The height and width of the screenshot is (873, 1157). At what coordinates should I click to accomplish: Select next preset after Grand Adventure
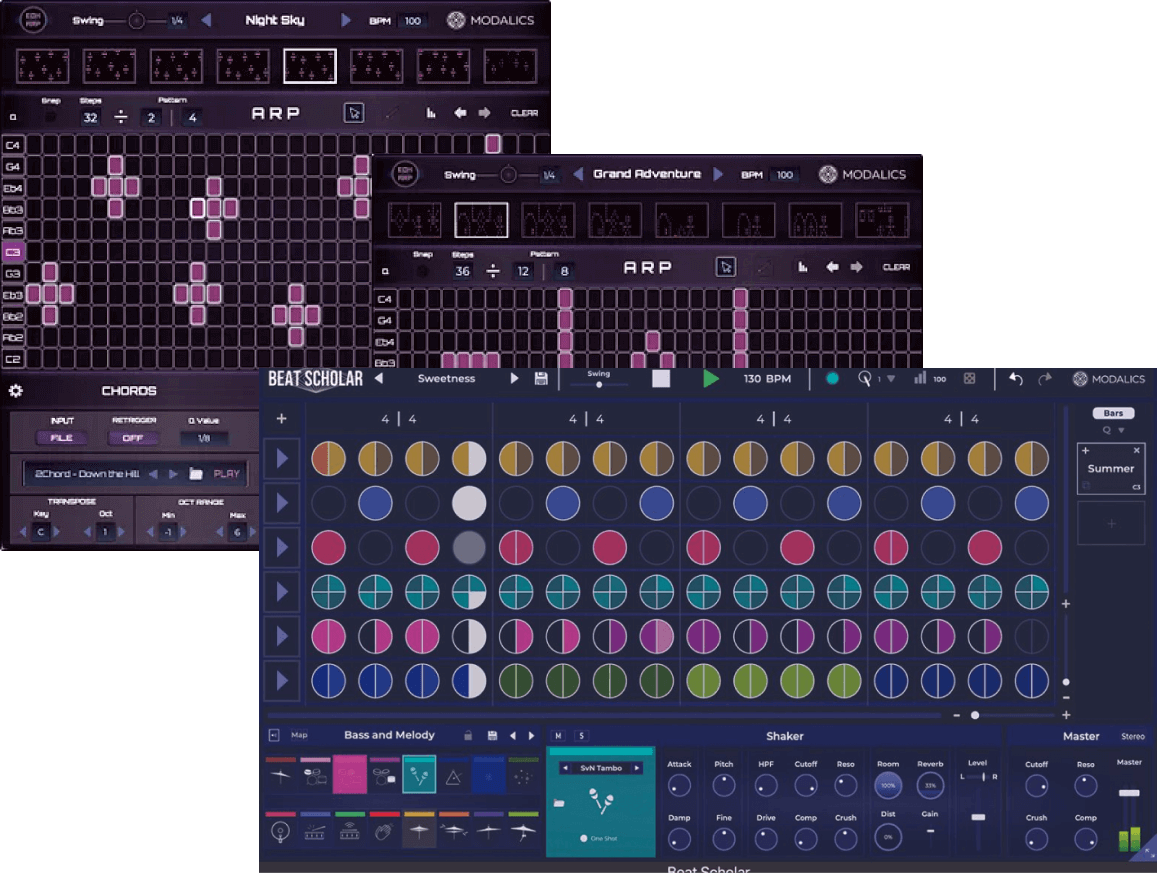(x=718, y=174)
